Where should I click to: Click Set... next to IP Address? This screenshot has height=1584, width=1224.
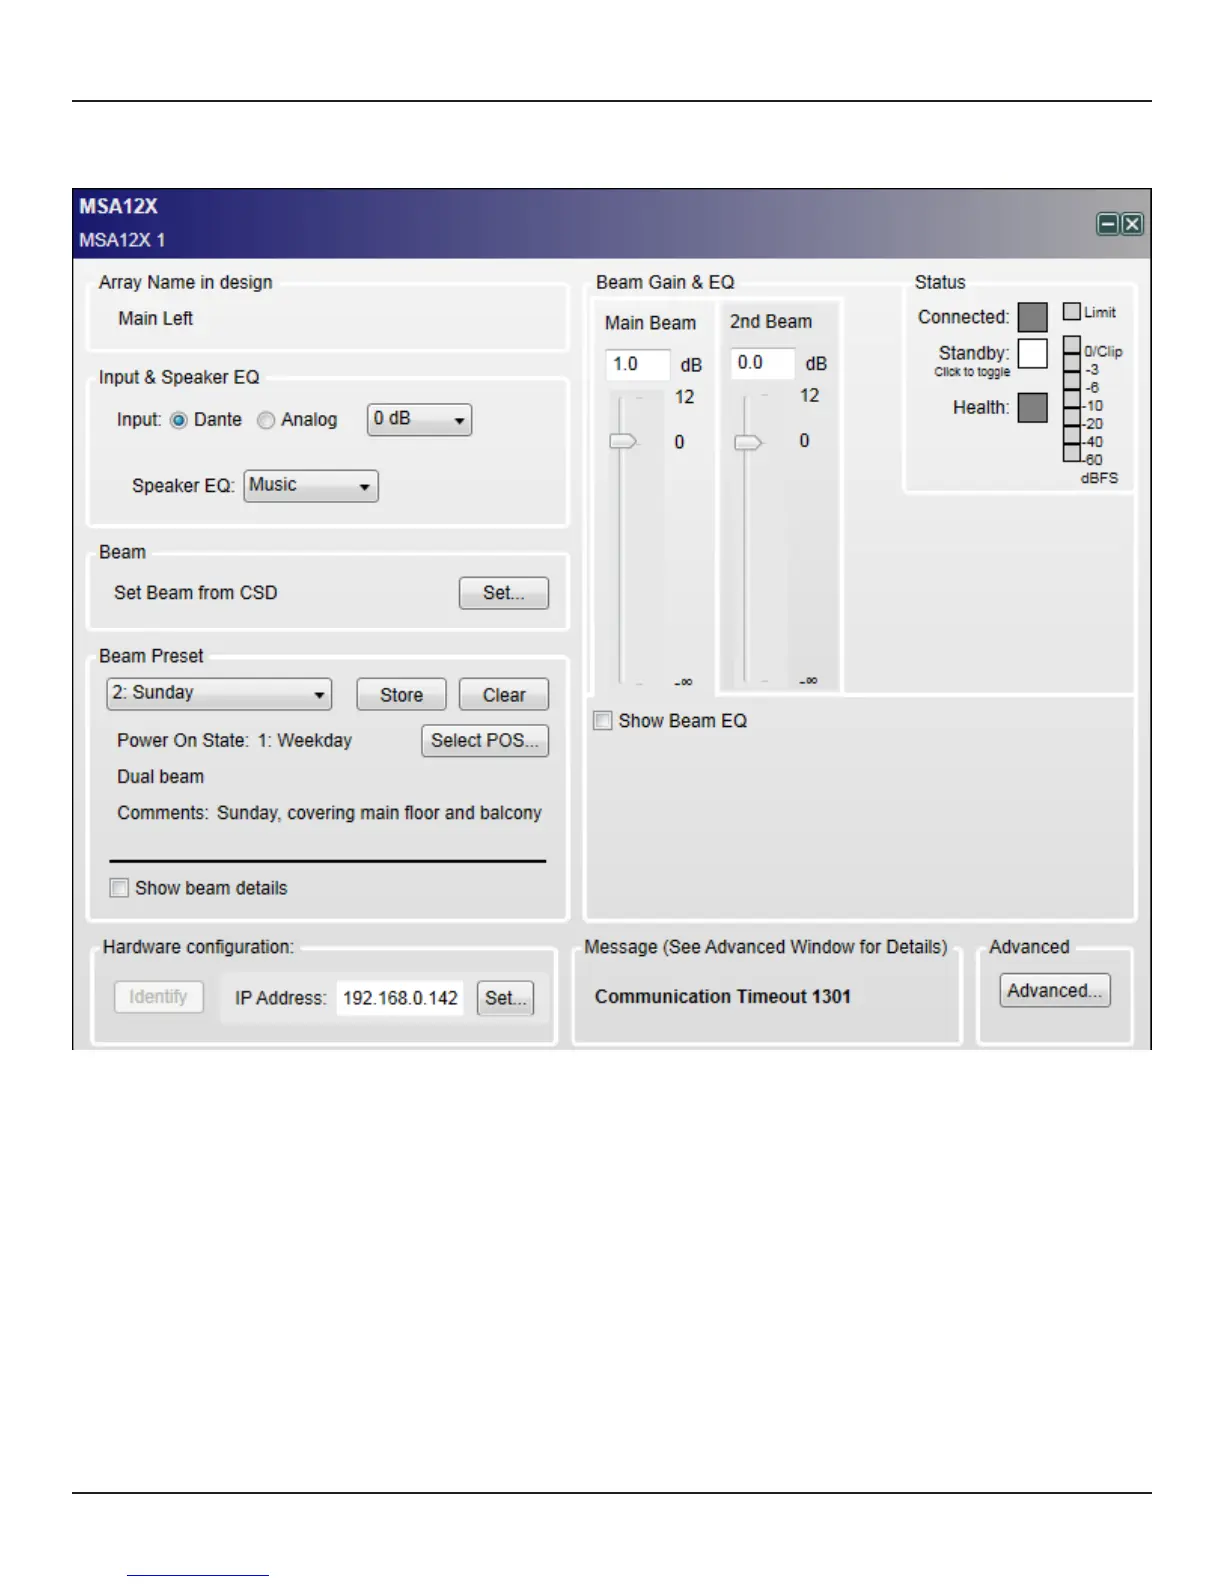tap(506, 998)
